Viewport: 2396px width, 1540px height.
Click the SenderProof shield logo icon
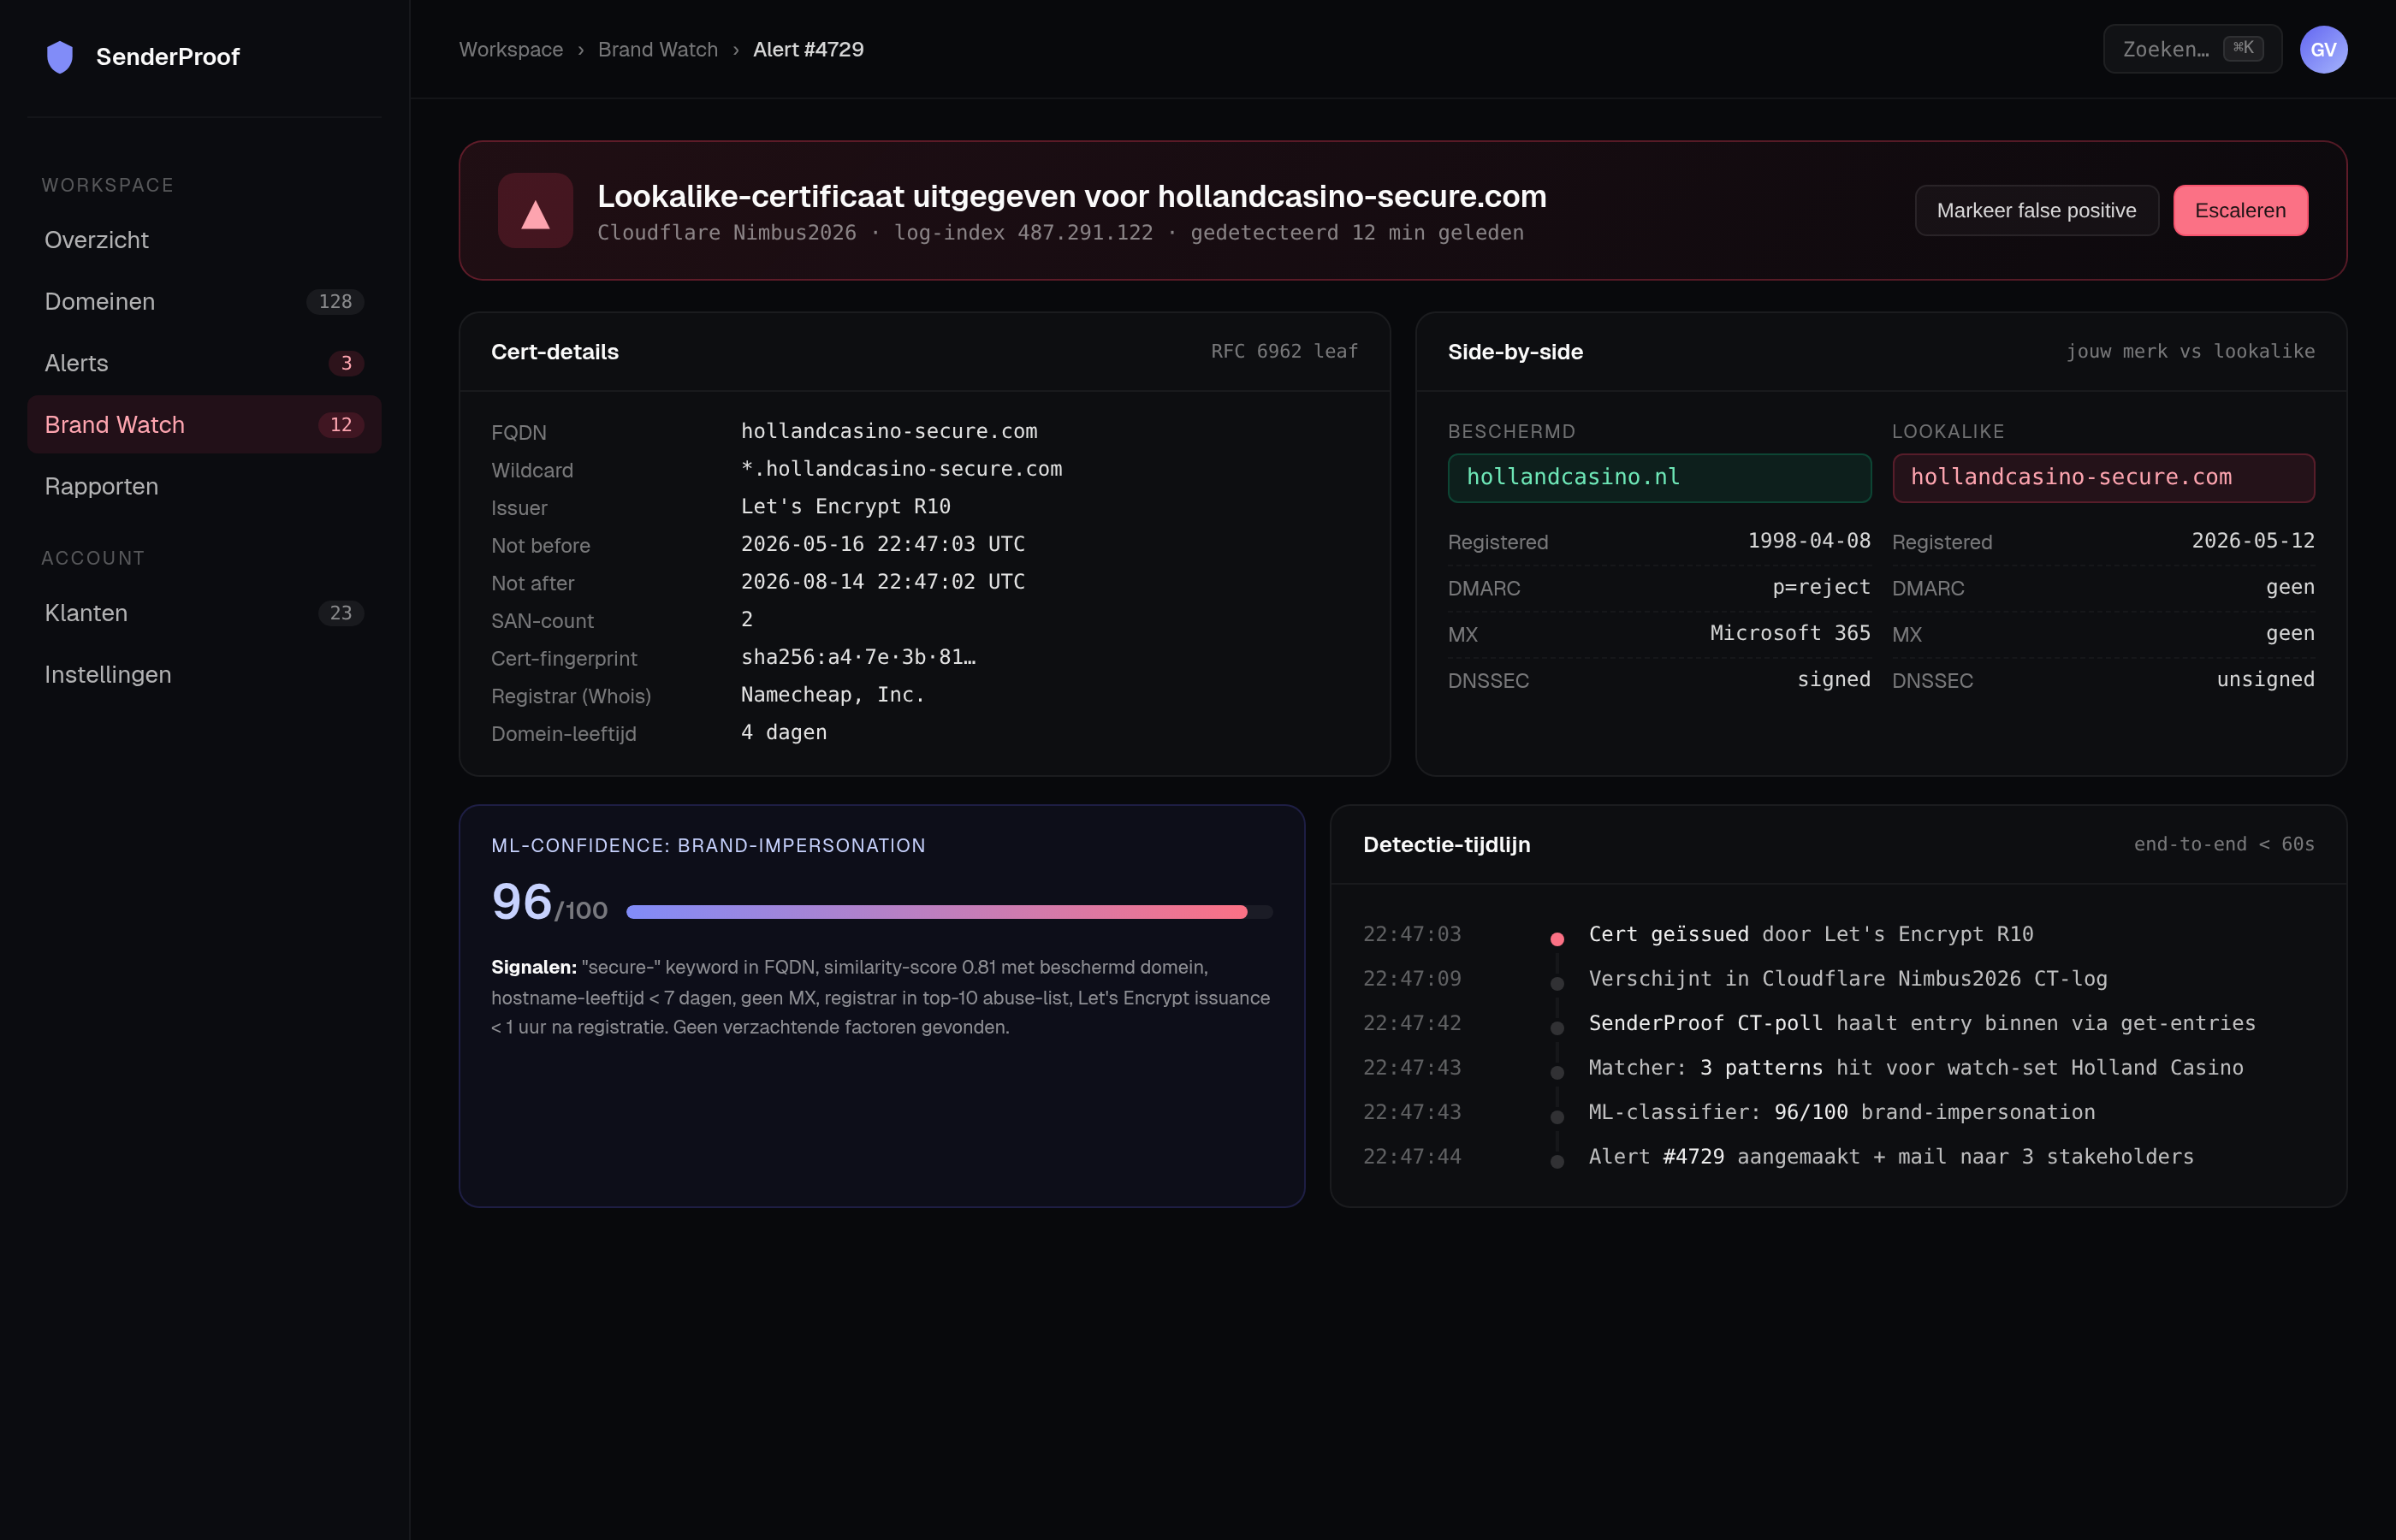click(x=60, y=57)
